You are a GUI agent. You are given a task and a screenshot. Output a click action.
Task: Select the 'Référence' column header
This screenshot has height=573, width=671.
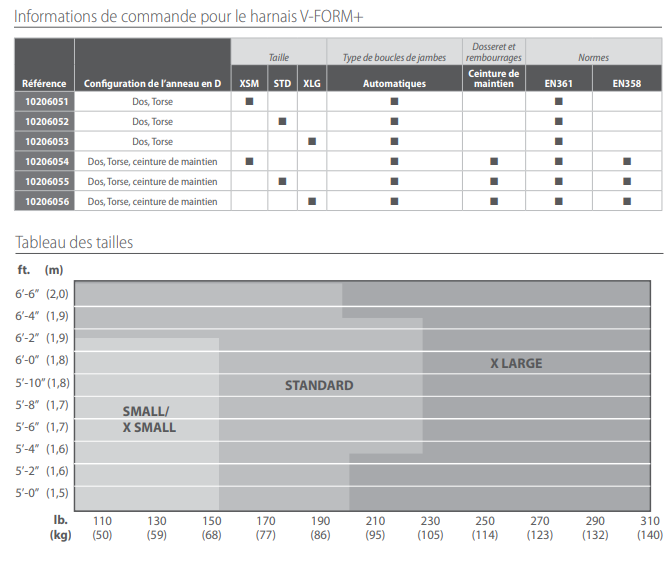pyautogui.click(x=44, y=84)
